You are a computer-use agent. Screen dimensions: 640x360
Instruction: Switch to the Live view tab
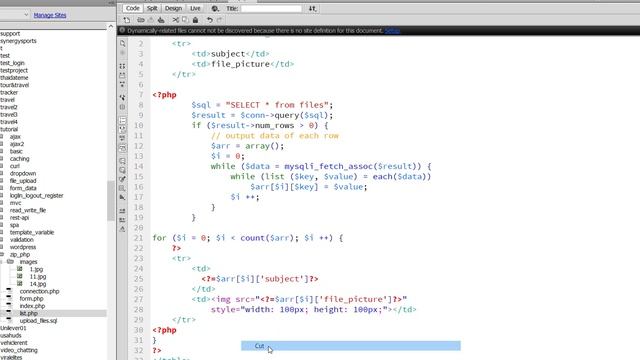[195, 8]
